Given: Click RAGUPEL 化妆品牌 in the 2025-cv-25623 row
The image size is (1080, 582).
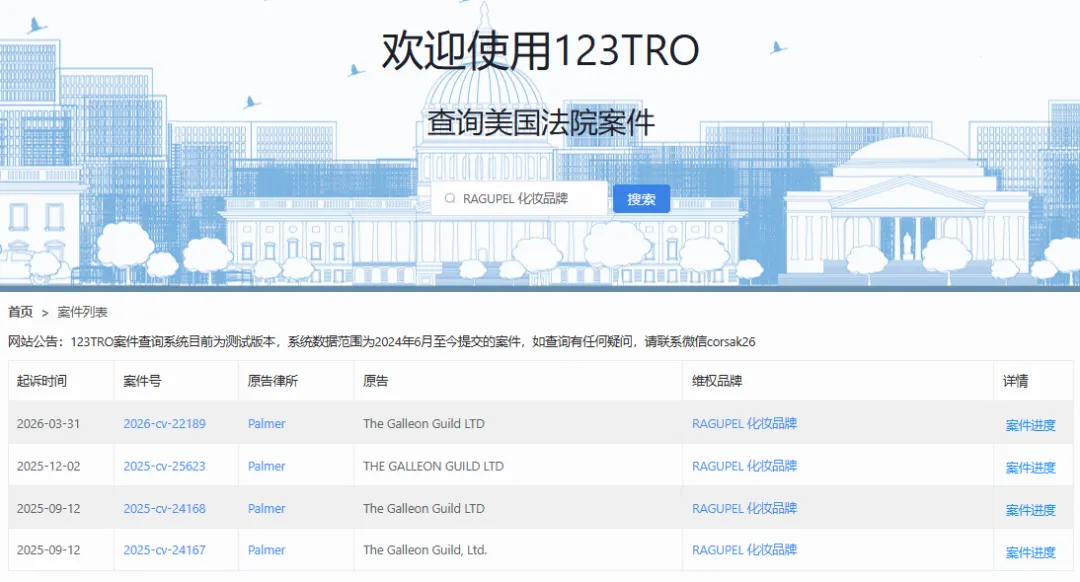Looking at the screenshot, I should [x=745, y=466].
